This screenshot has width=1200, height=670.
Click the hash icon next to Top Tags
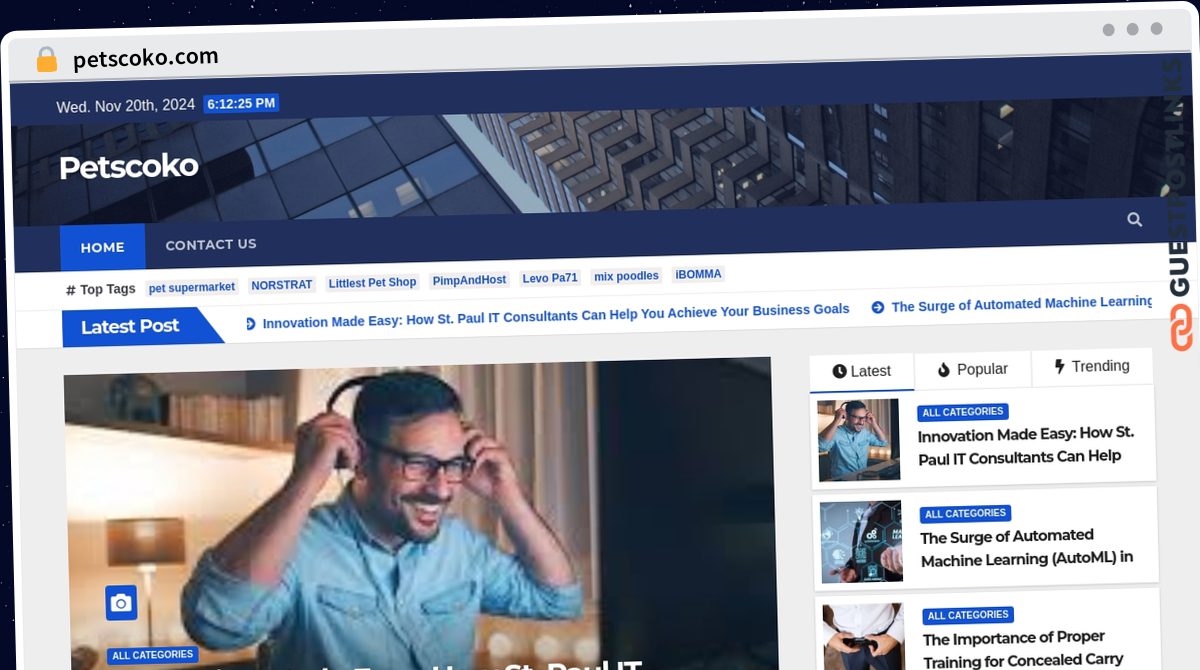click(71, 290)
